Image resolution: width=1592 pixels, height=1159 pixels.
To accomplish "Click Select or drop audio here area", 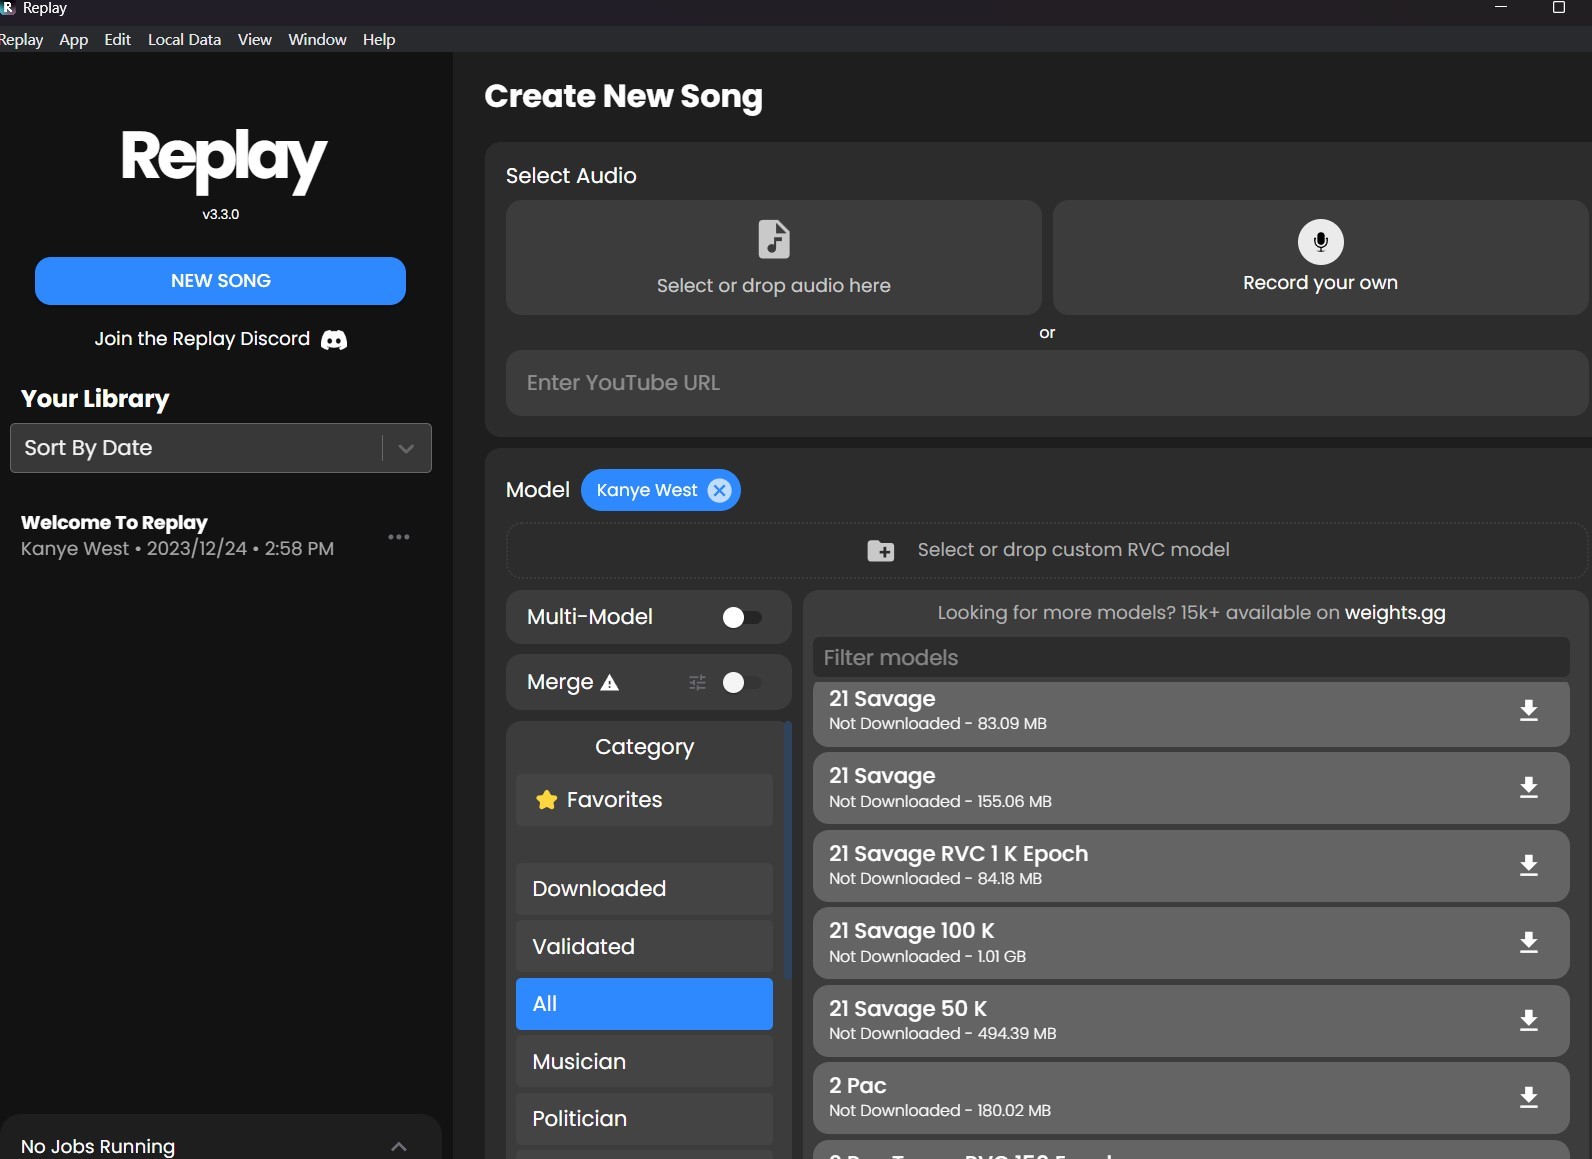I will pyautogui.click(x=774, y=258).
